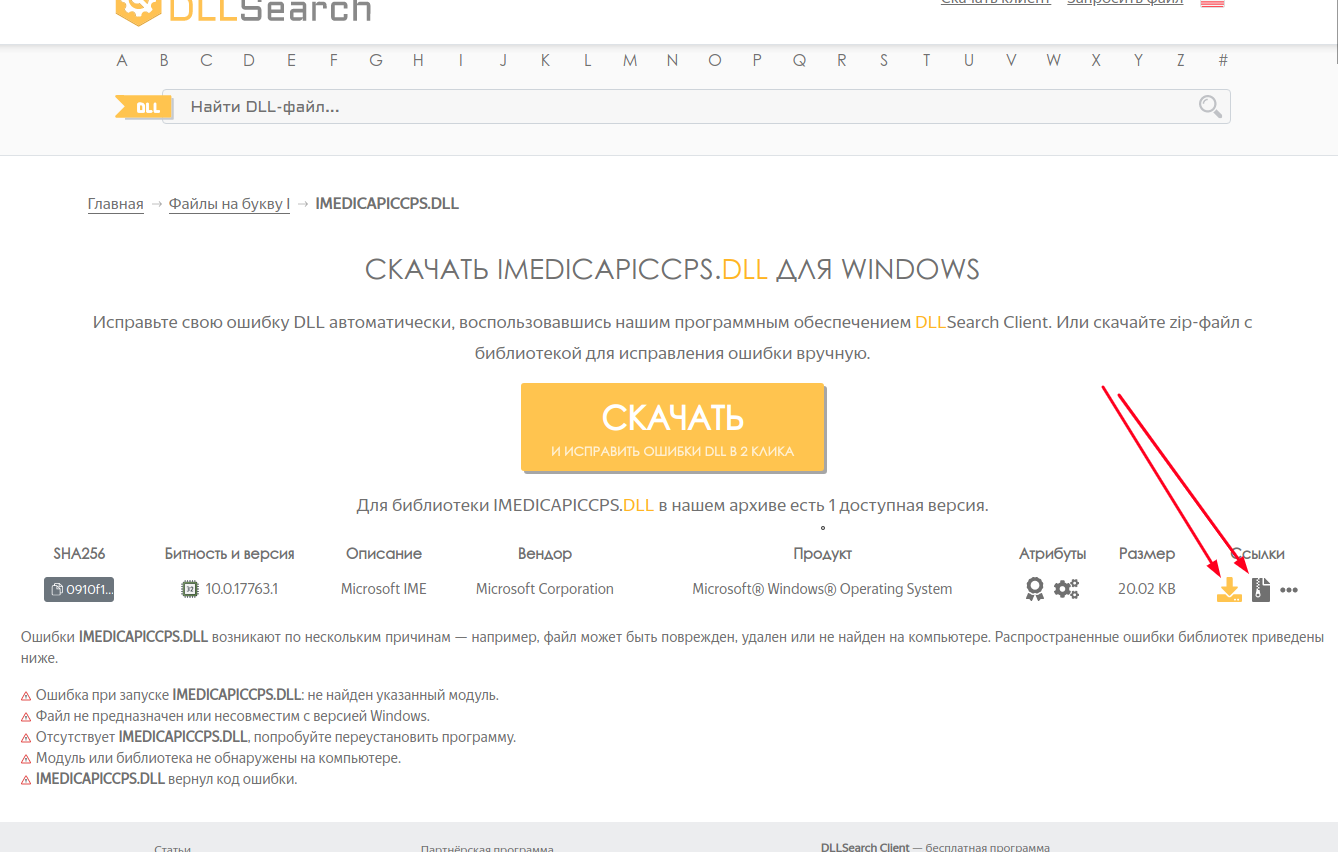Choose letter Z in the alphabet bar
The height and width of the screenshot is (852, 1338).
[1181, 60]
